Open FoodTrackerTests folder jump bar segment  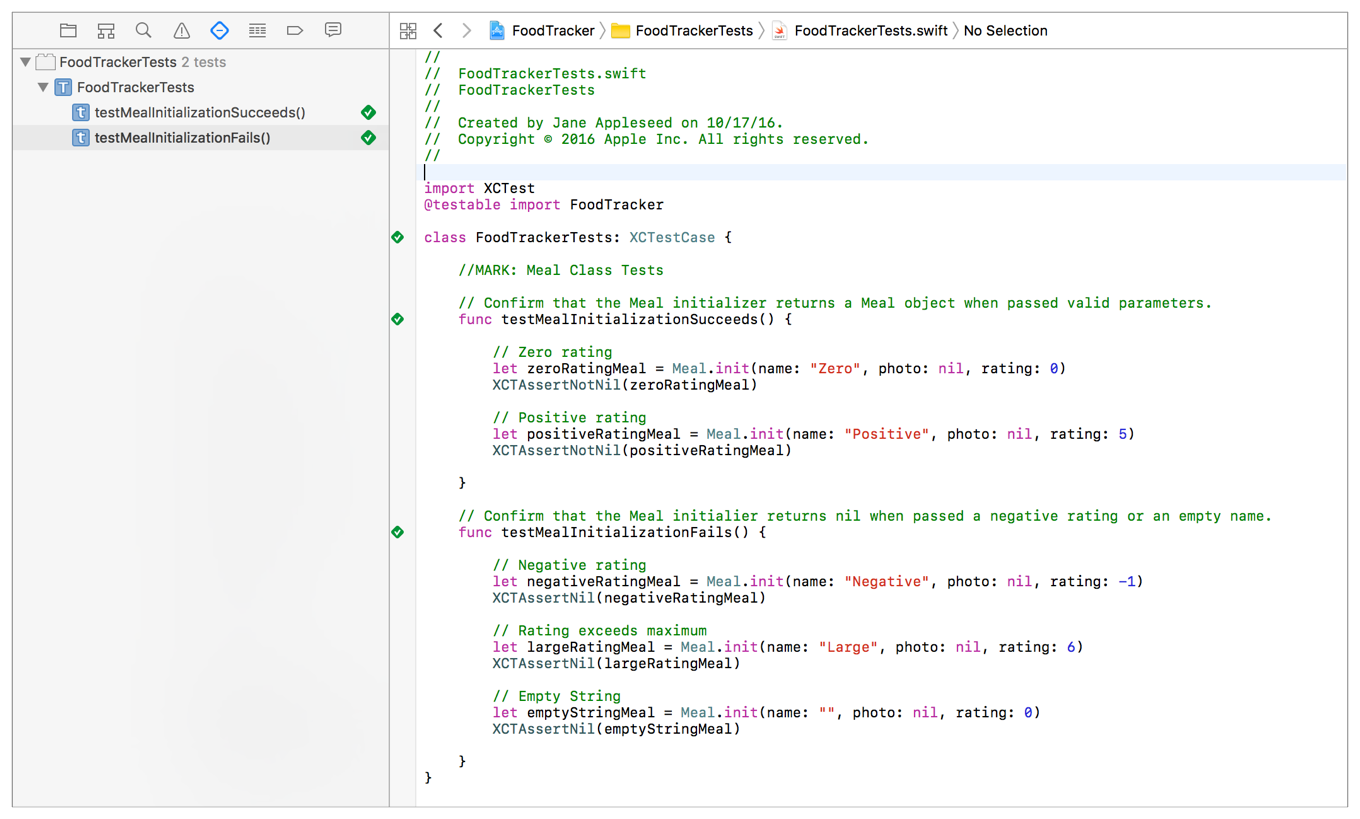pyautogui.click(x=683, y=31)
